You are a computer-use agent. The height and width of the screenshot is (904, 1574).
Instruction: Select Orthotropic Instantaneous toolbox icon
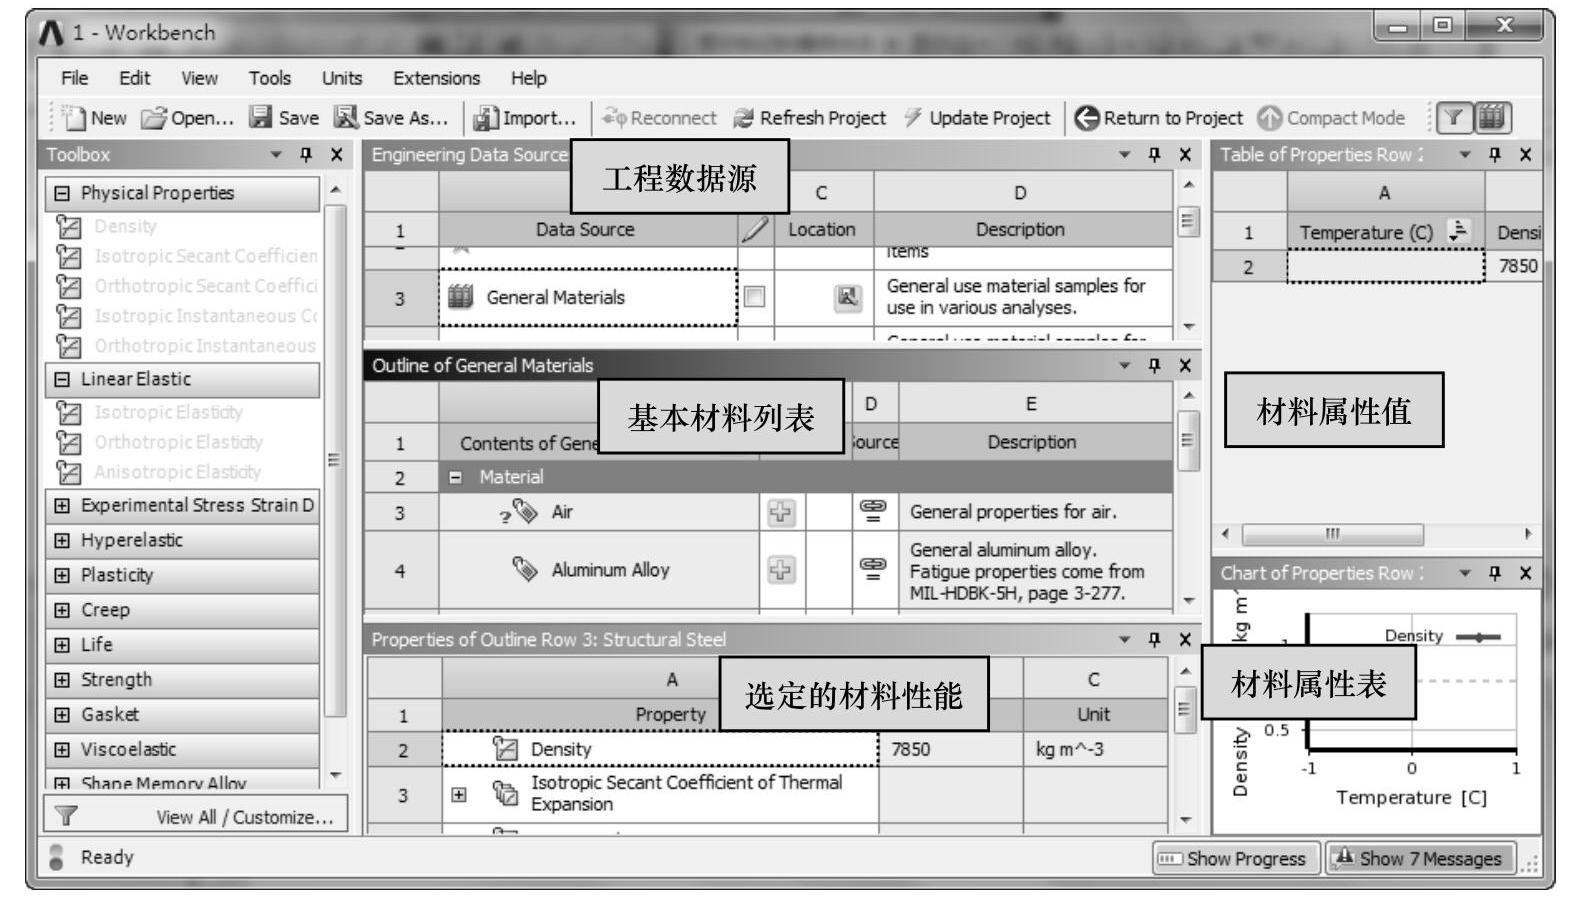point(68,347)
